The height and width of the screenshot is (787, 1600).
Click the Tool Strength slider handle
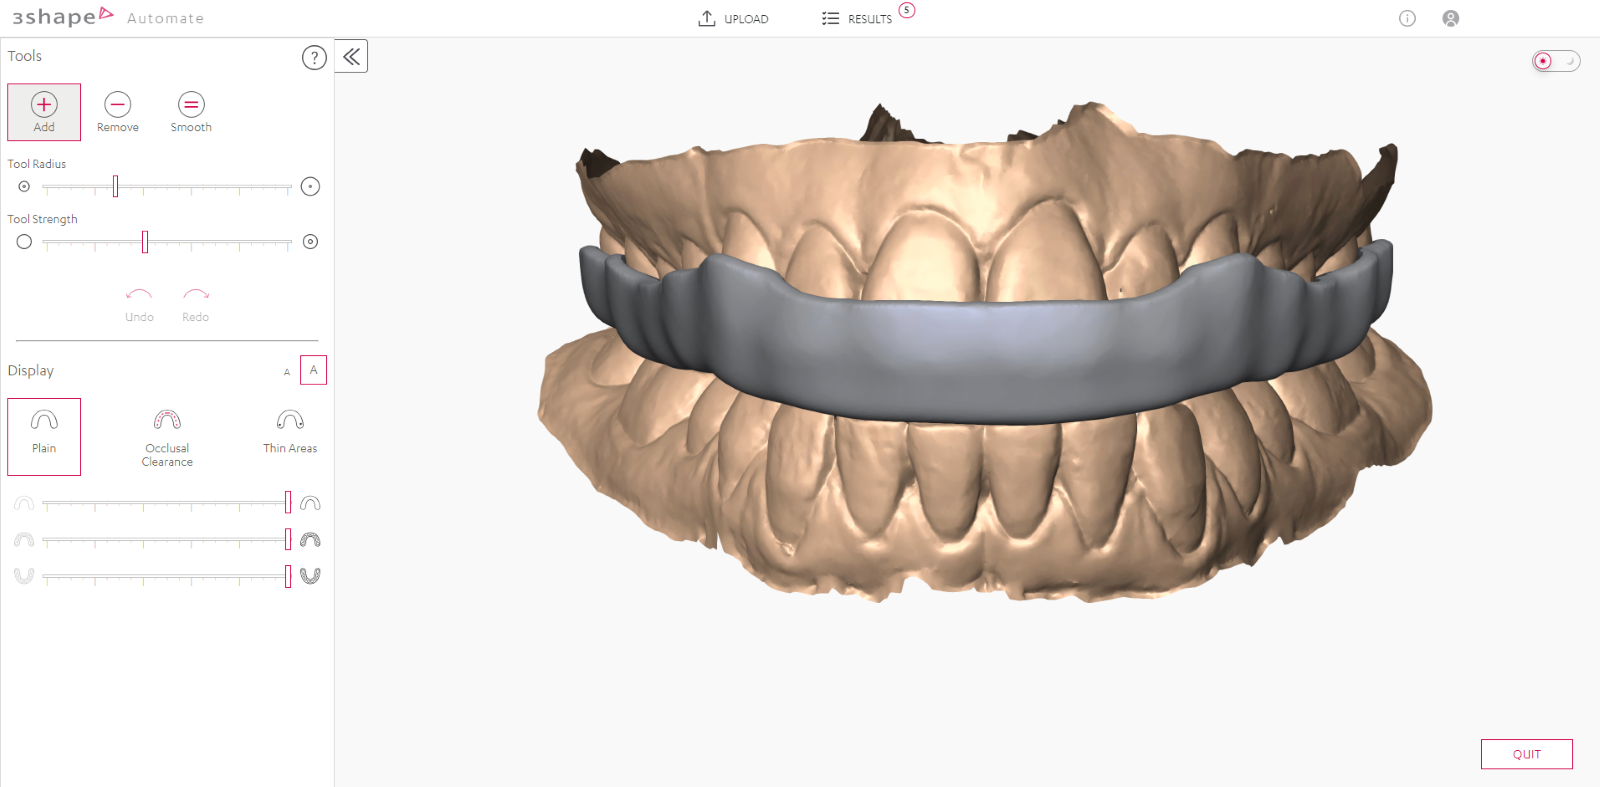click(x=145, y=242)
